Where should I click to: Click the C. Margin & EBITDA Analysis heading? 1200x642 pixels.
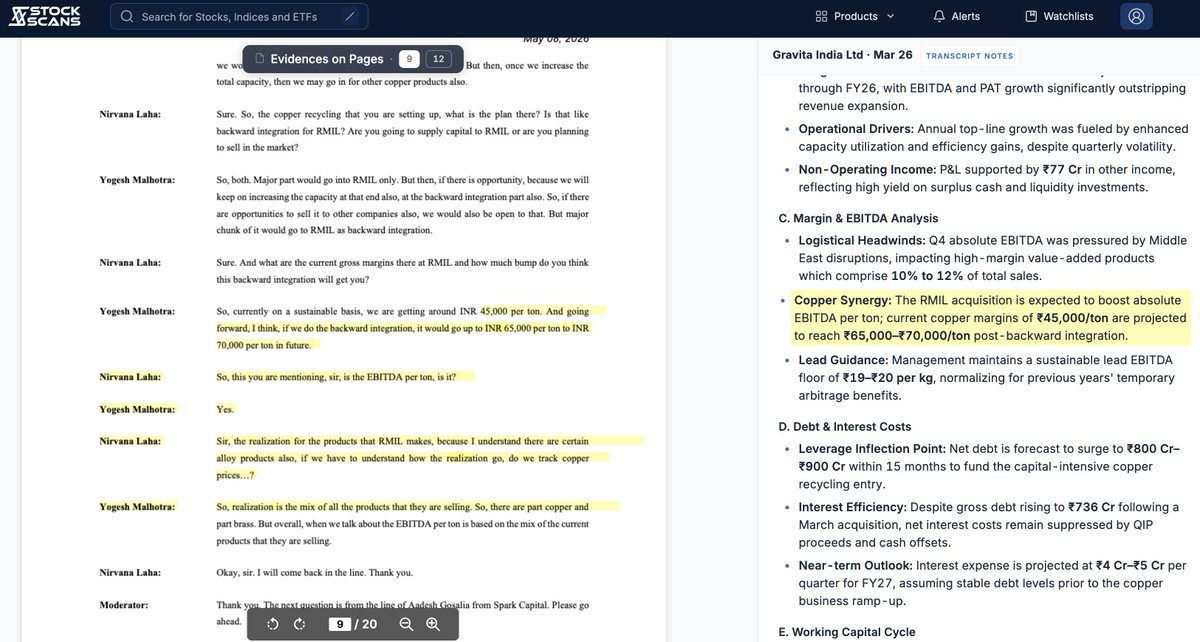(859, 217)
